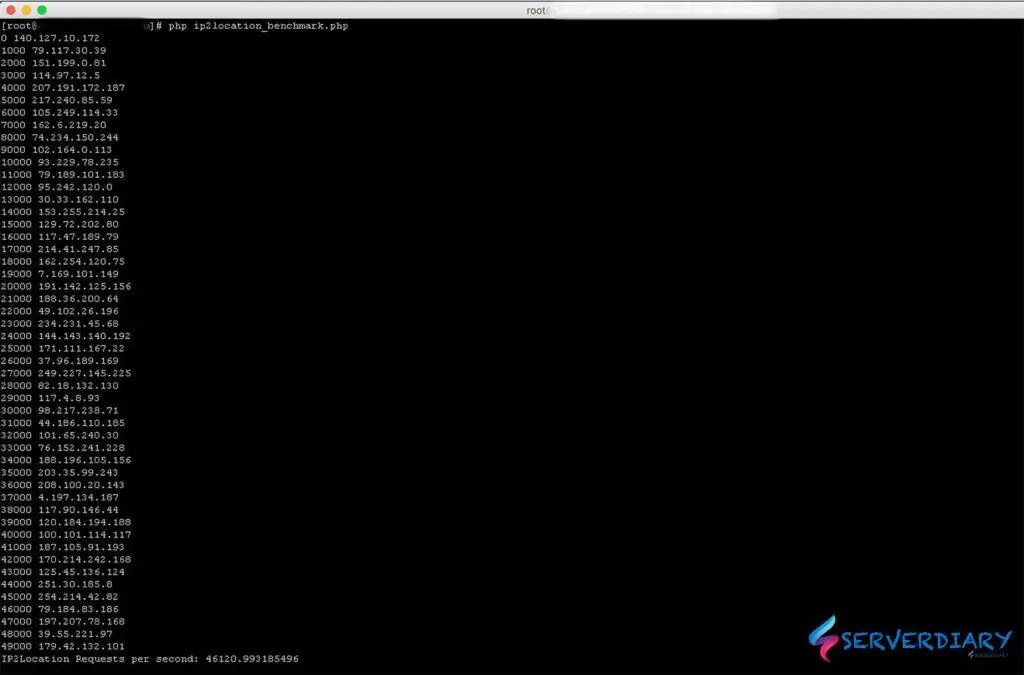
Task: Select the output line numbered 22000
Action: pyautogui.click(x=59, y=311)
